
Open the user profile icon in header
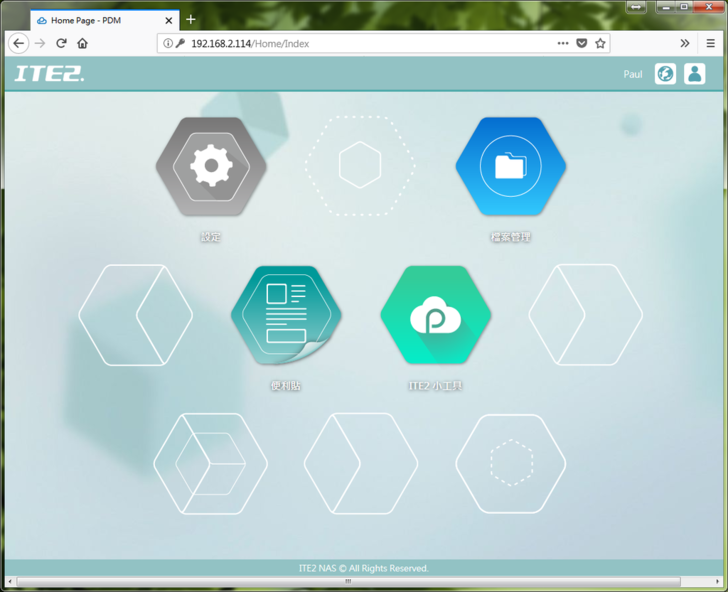pos(695,74)
